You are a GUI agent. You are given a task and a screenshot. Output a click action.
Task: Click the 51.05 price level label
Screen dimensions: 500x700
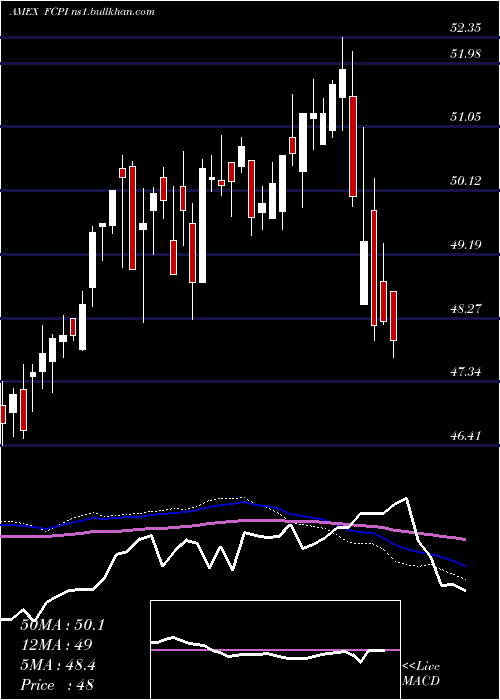[465, 117]
